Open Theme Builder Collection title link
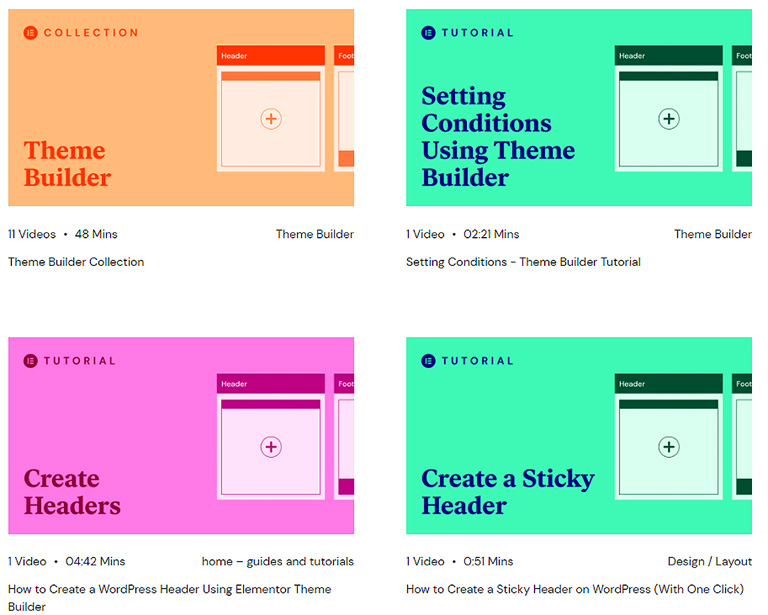 [76, 262]
